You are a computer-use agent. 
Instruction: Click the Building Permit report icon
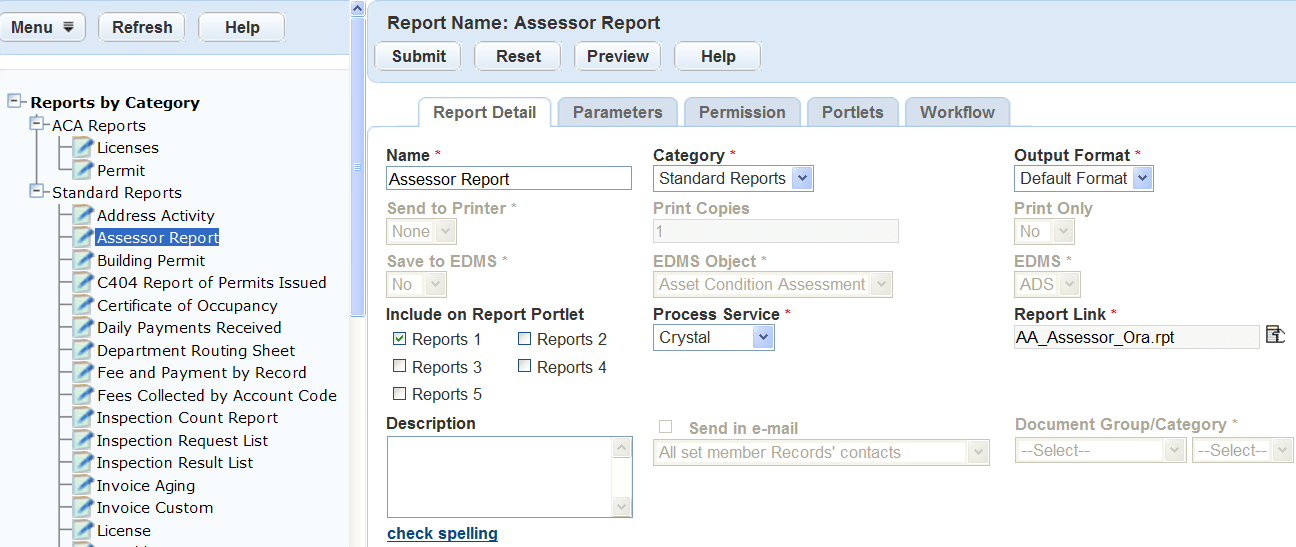84,260
